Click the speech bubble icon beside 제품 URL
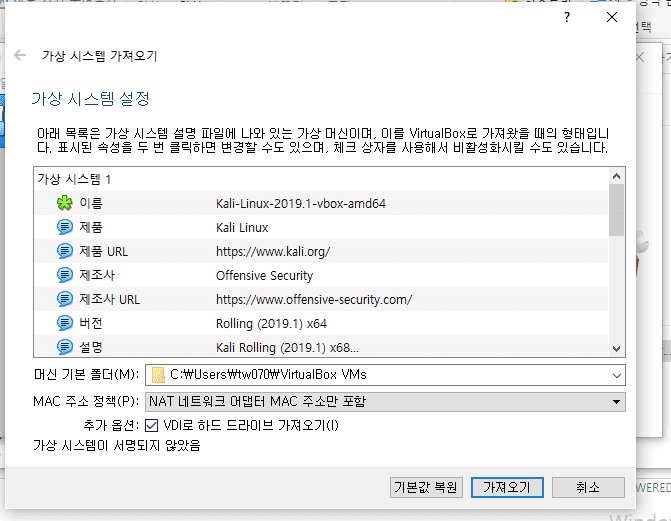Image resolution: width=671 pixels, height=521 pixels. (65, 251)
